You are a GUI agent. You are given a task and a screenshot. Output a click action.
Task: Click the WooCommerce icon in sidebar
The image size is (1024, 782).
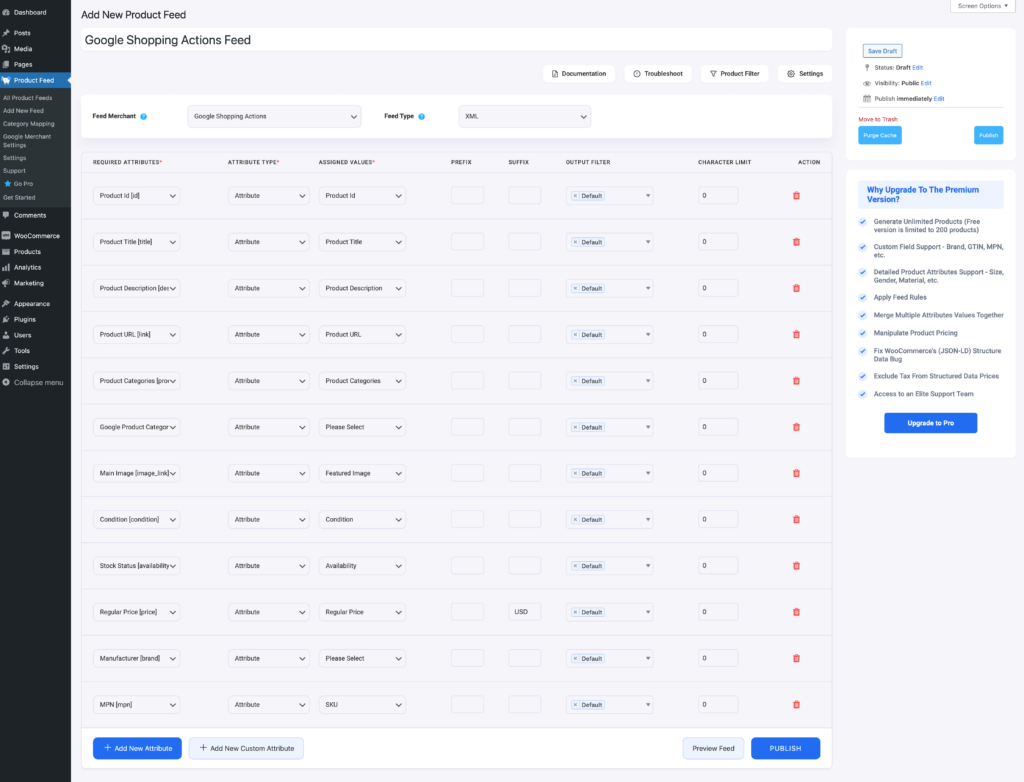pyautogui.click(x=6, y=236)
